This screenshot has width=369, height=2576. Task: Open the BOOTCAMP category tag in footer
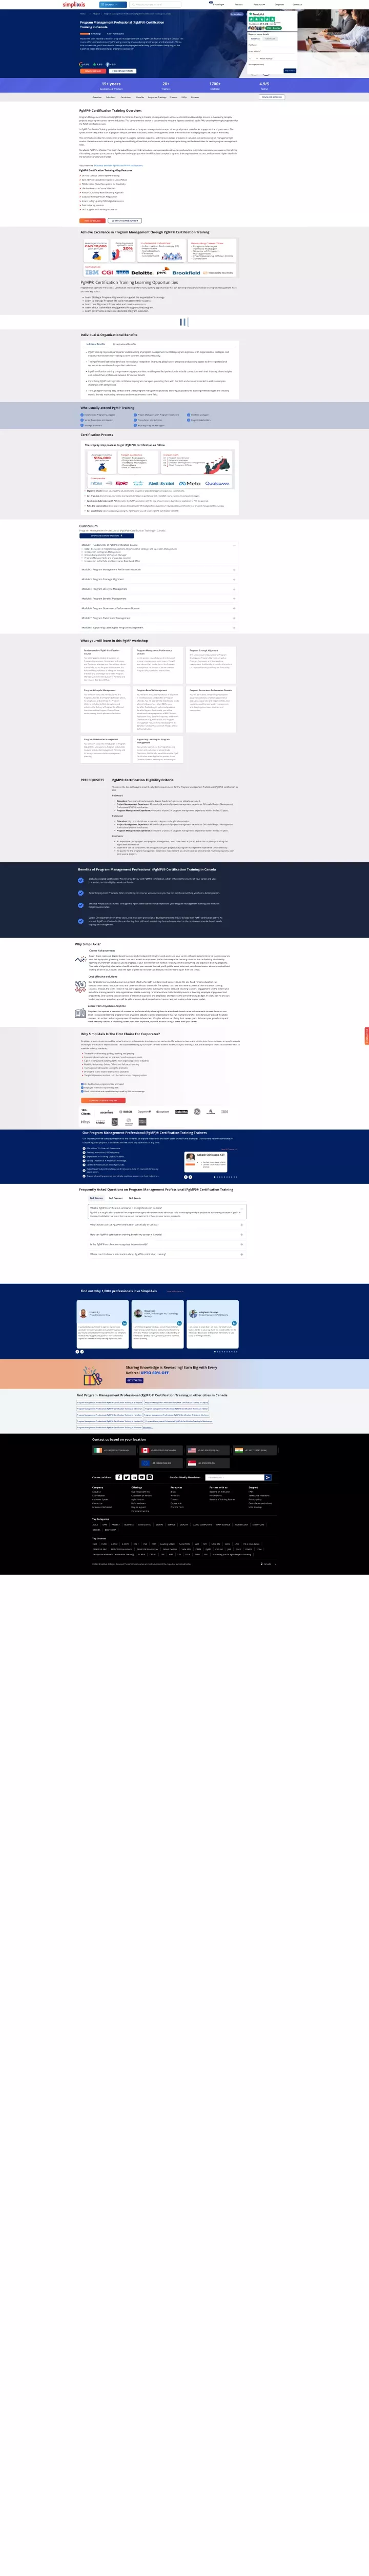[110, 1530]
